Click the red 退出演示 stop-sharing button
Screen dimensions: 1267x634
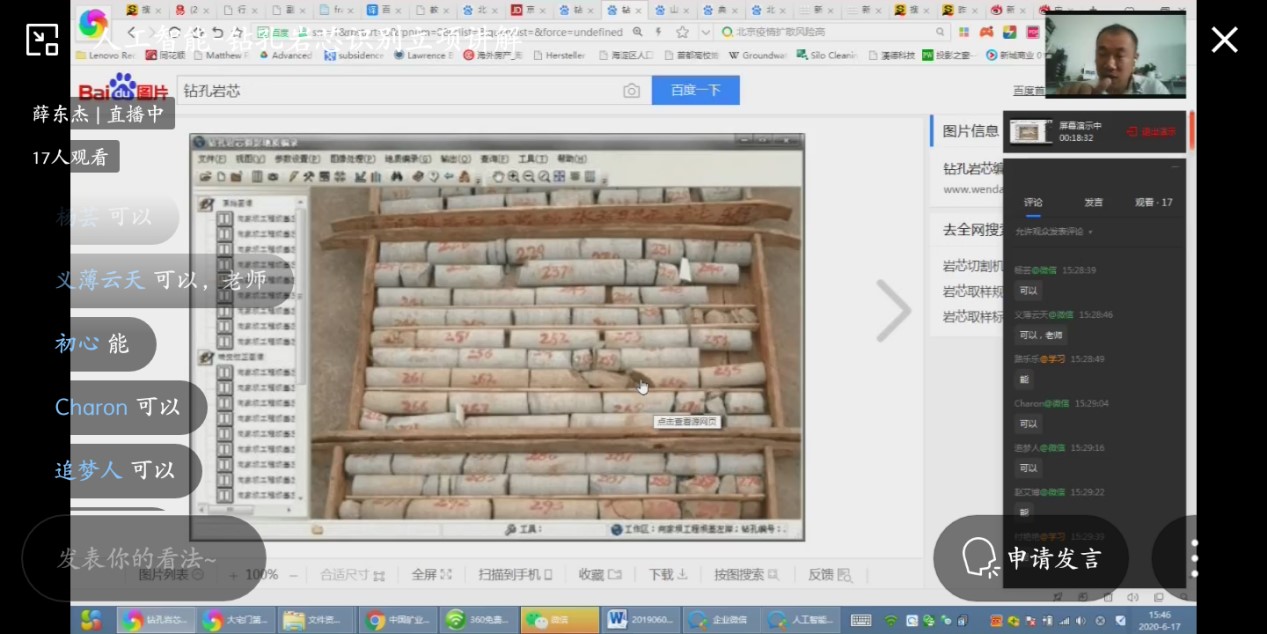tap(1152, 131)
